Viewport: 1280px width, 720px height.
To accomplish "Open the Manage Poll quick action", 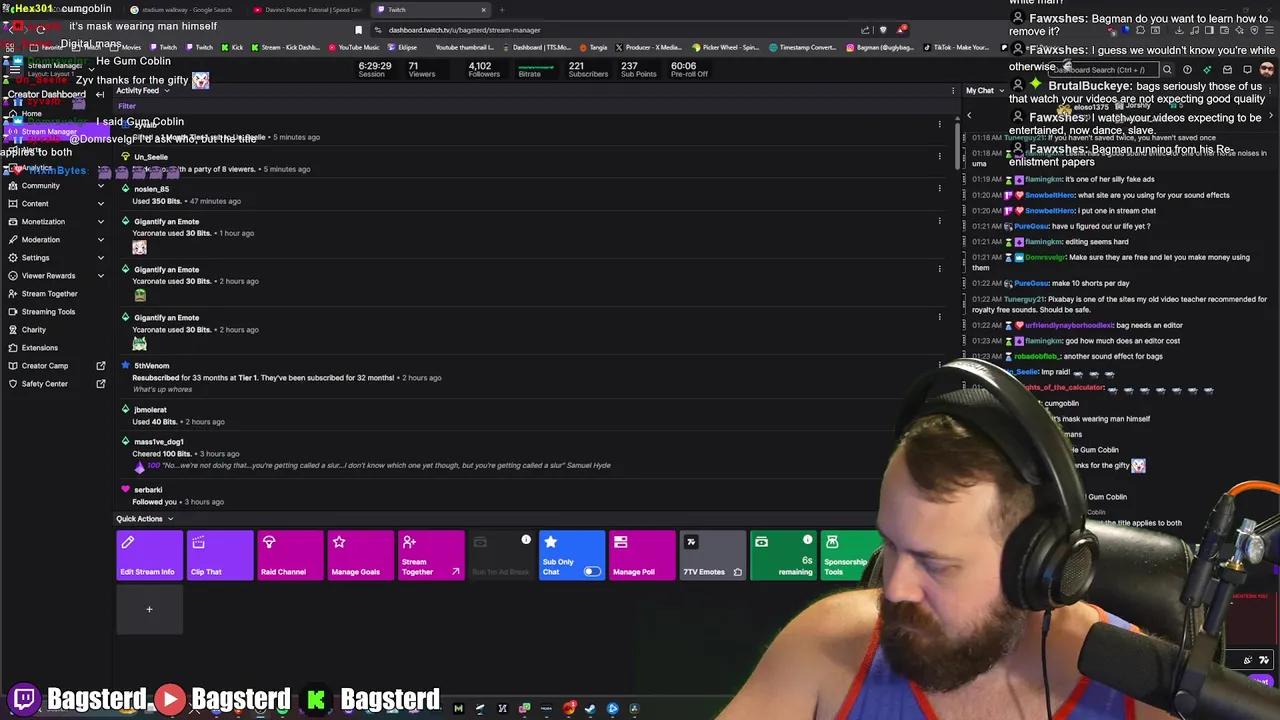I will tap(642, 555).
